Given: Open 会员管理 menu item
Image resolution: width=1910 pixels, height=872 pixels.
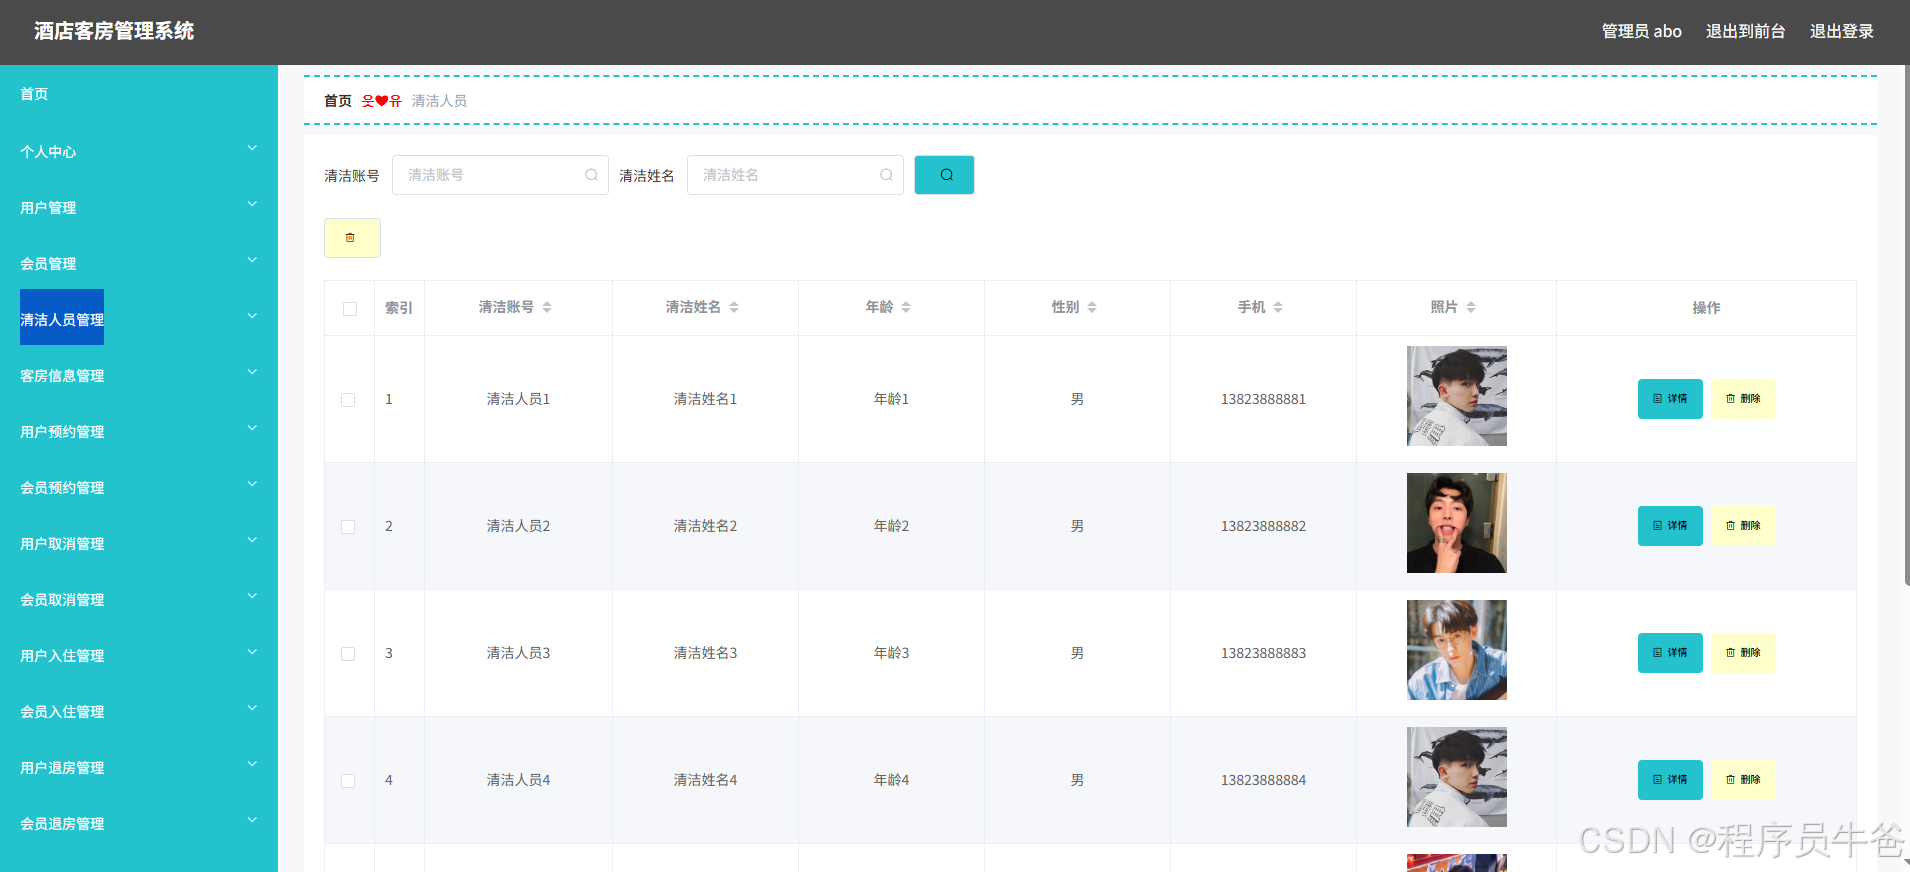Looking at the screenshot, I should click(48, 264).
